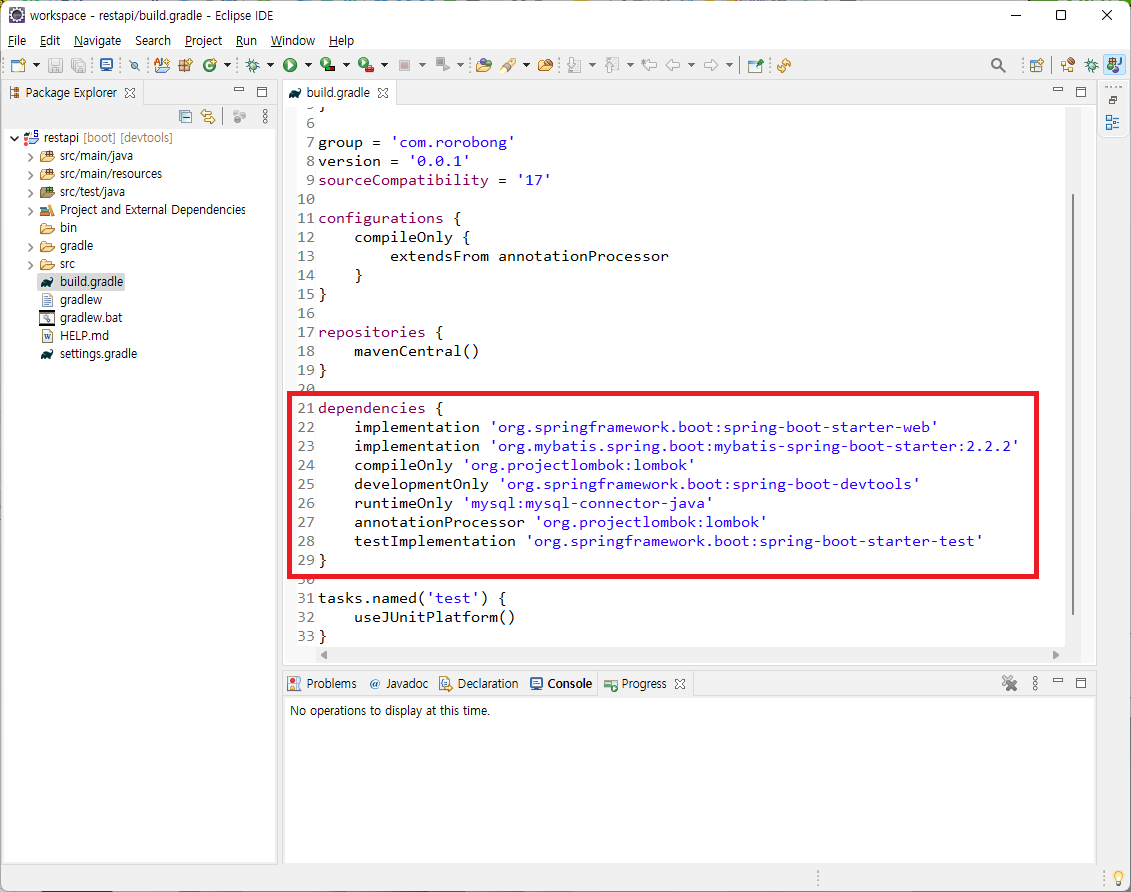Image resolution: width=1131 pixels, height=892 pixels.
Task: Click the Search flashlight icon
Action: click(x=509, y=66)
